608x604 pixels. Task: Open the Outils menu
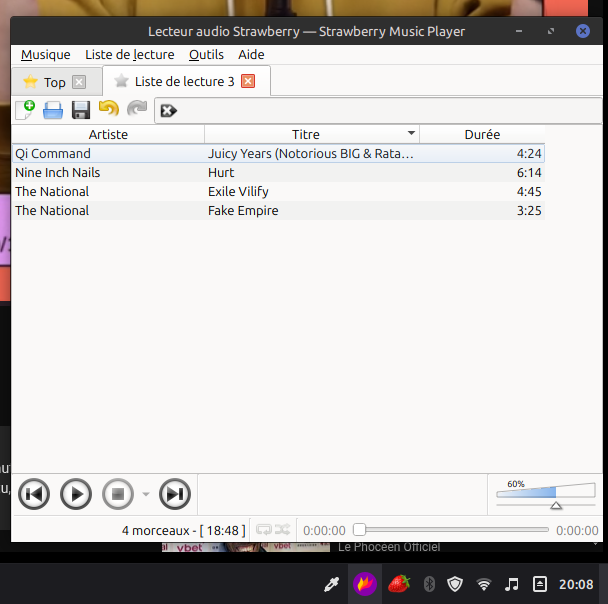(x=206, y=55)
